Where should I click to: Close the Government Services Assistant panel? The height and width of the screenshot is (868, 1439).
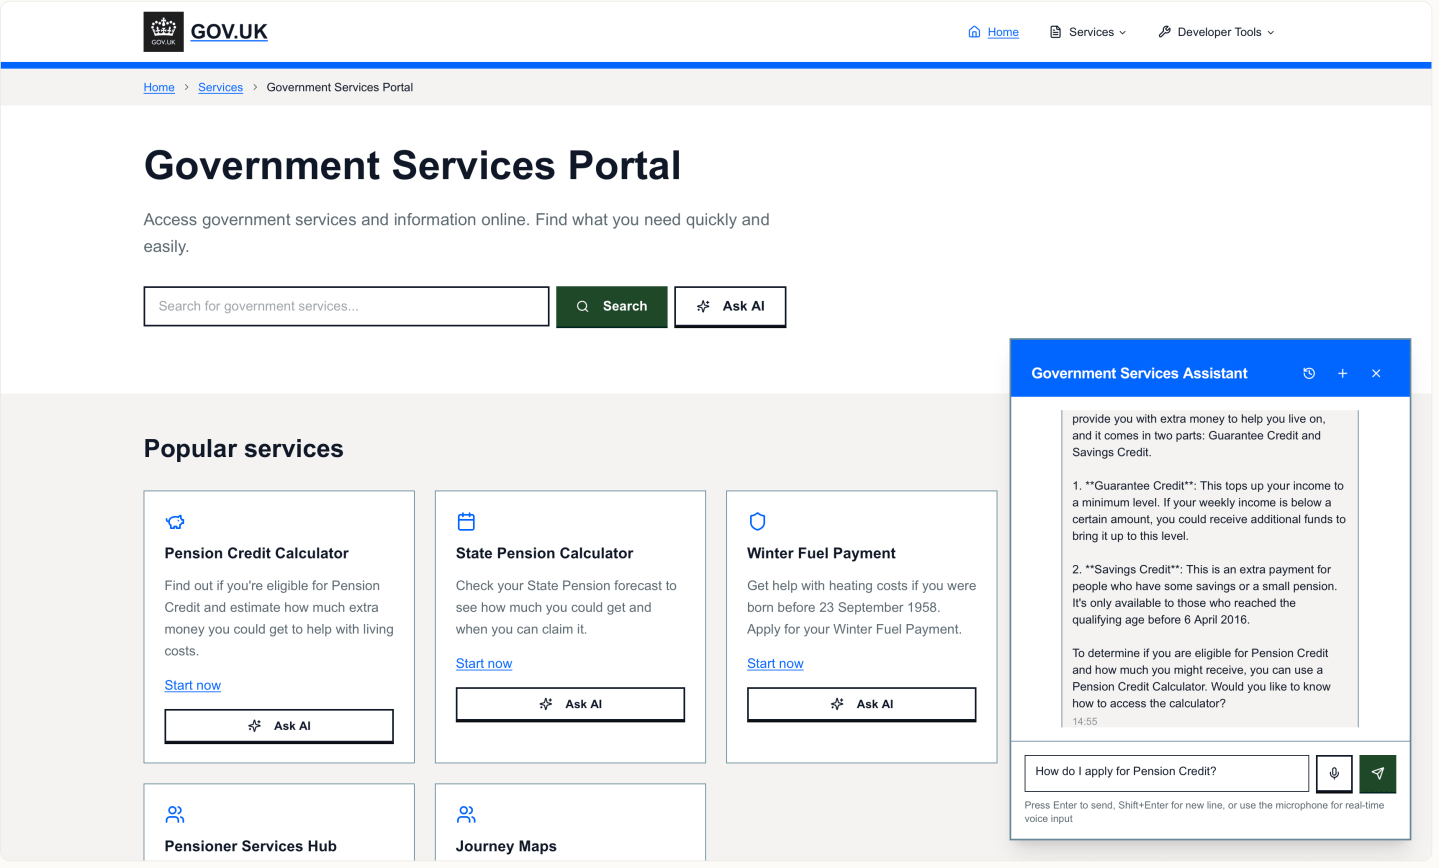tap(1376, 373)
